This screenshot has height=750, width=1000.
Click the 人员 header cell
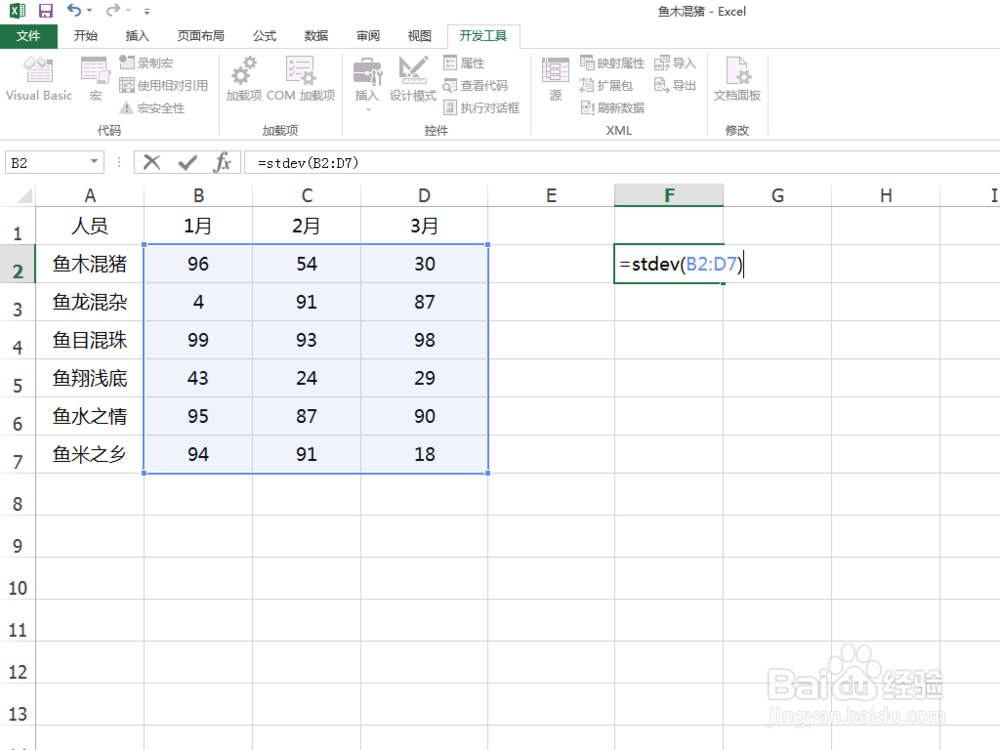coord(90,226)
